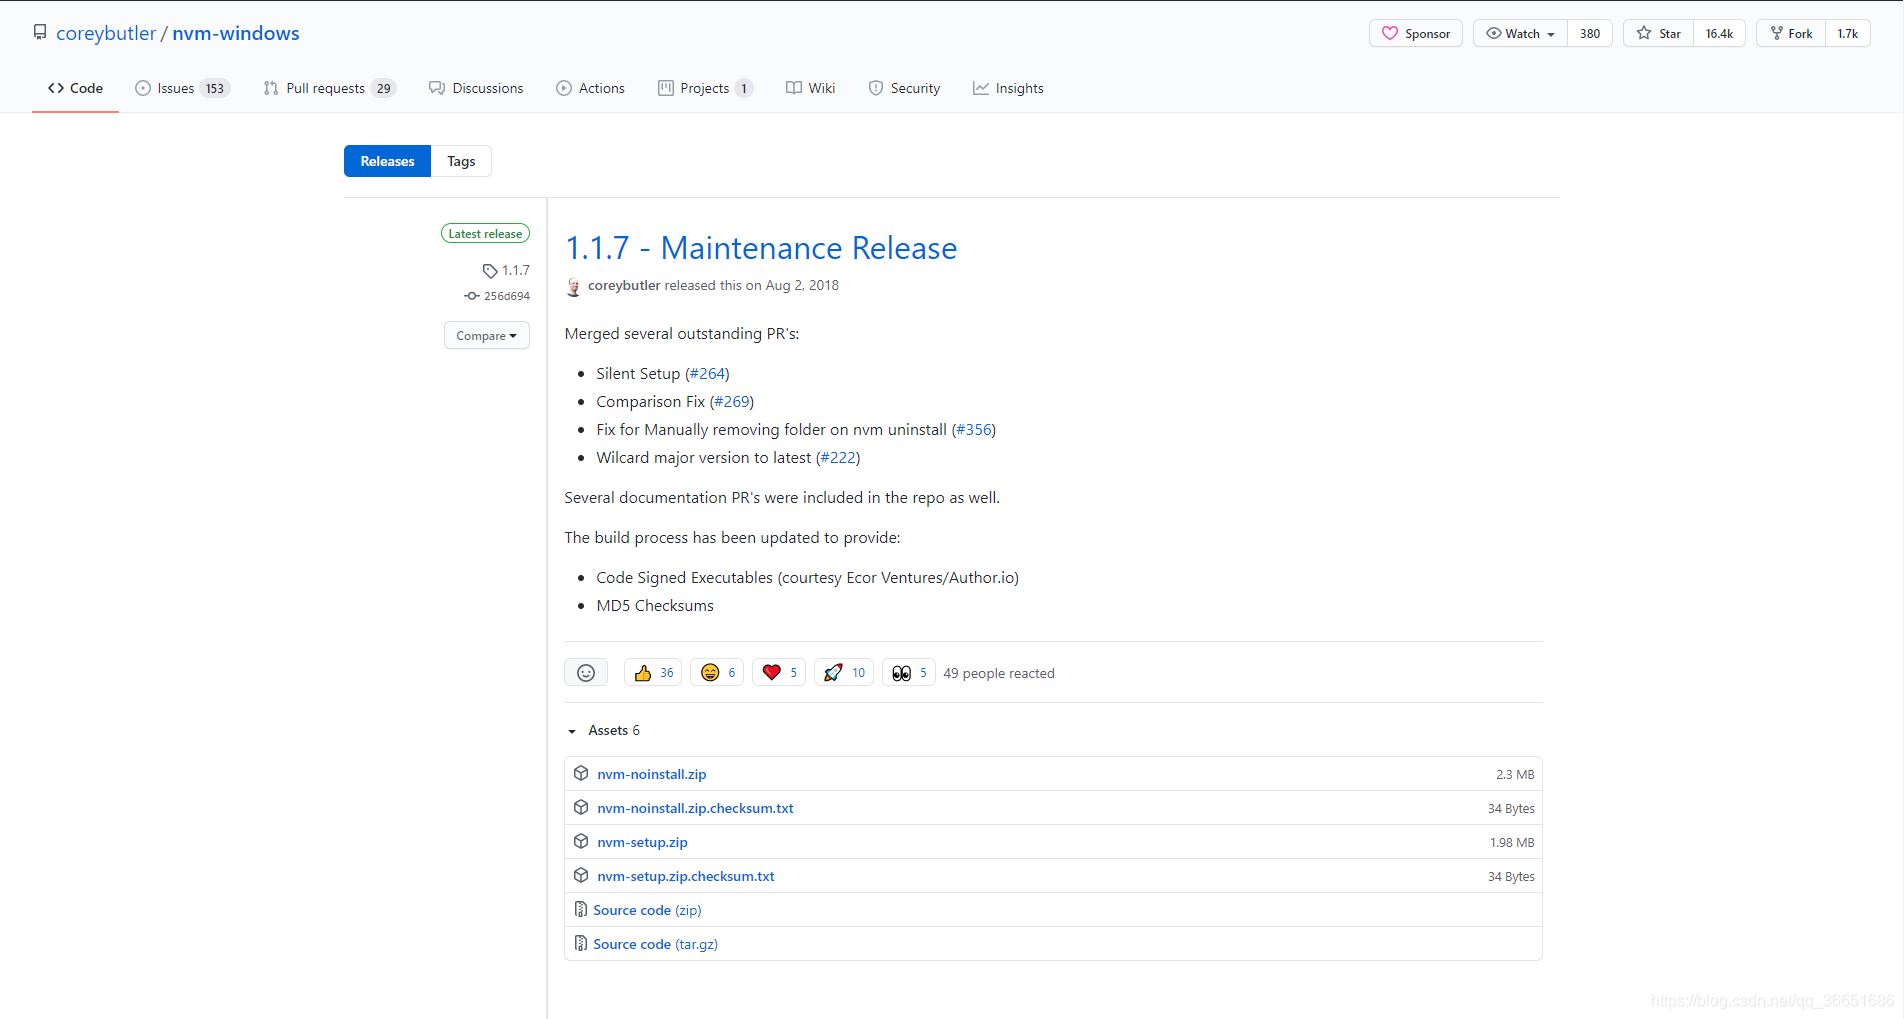Click file-zip icon beside Source code (zip)

pyautogui.click(x=581, y=909)
